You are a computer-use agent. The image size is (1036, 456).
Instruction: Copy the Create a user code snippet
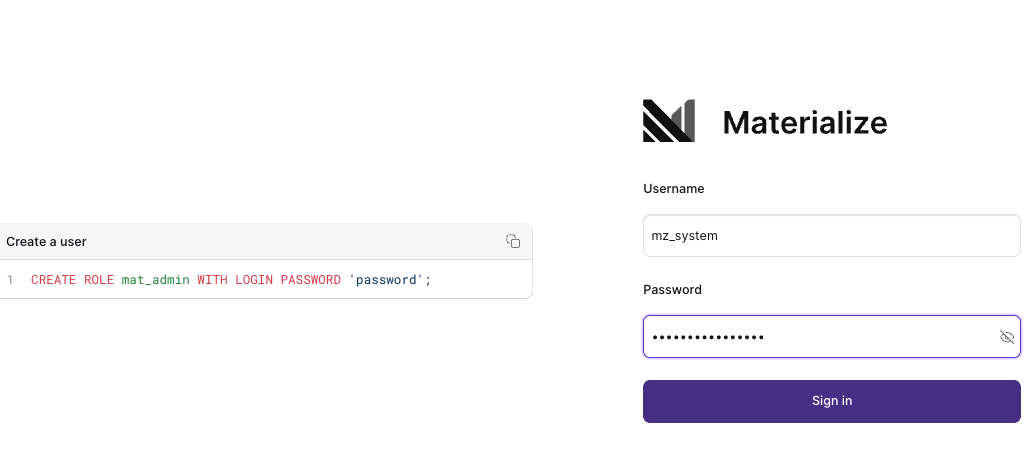(x=513, y=241)
